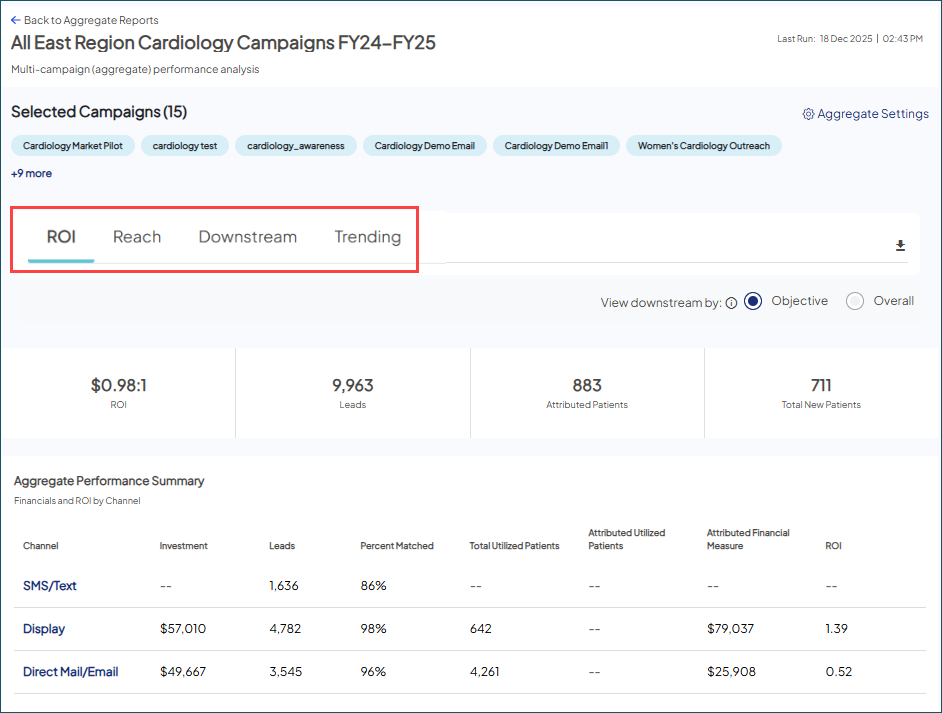Click the 883 Attributed Patients card
Viewport: 942px width, 713px height.
587,390
